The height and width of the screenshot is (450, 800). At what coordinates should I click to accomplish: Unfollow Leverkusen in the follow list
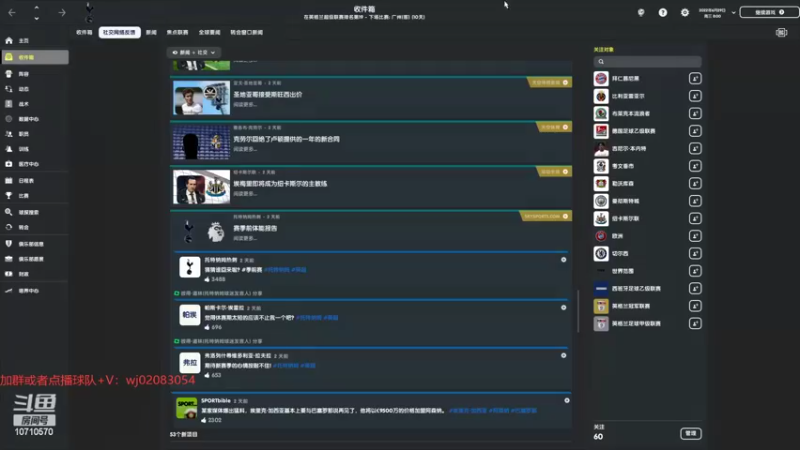[695, 183]
